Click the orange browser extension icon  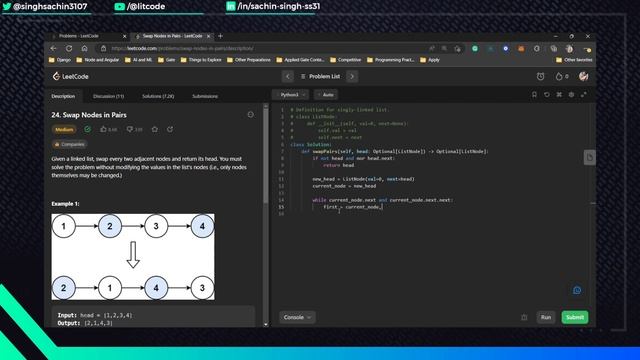pos(521,48)
